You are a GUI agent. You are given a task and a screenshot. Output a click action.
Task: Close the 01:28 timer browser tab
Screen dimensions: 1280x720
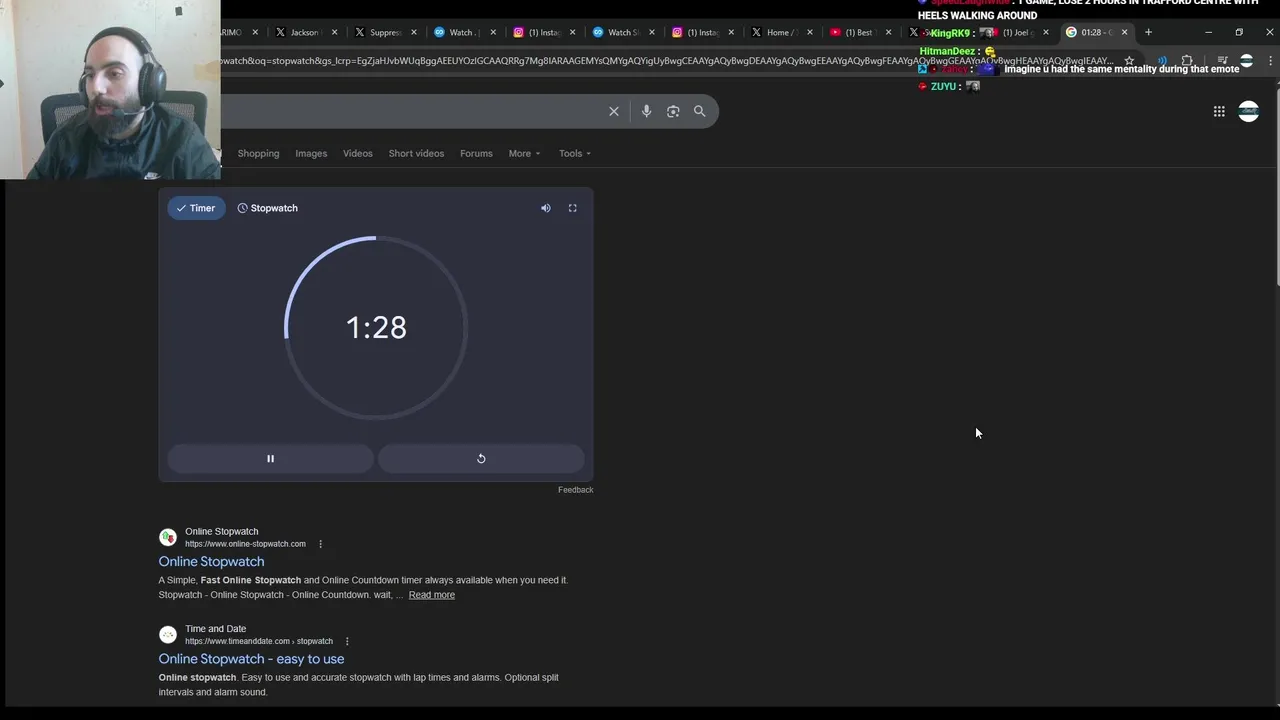tap(1124, 32)
